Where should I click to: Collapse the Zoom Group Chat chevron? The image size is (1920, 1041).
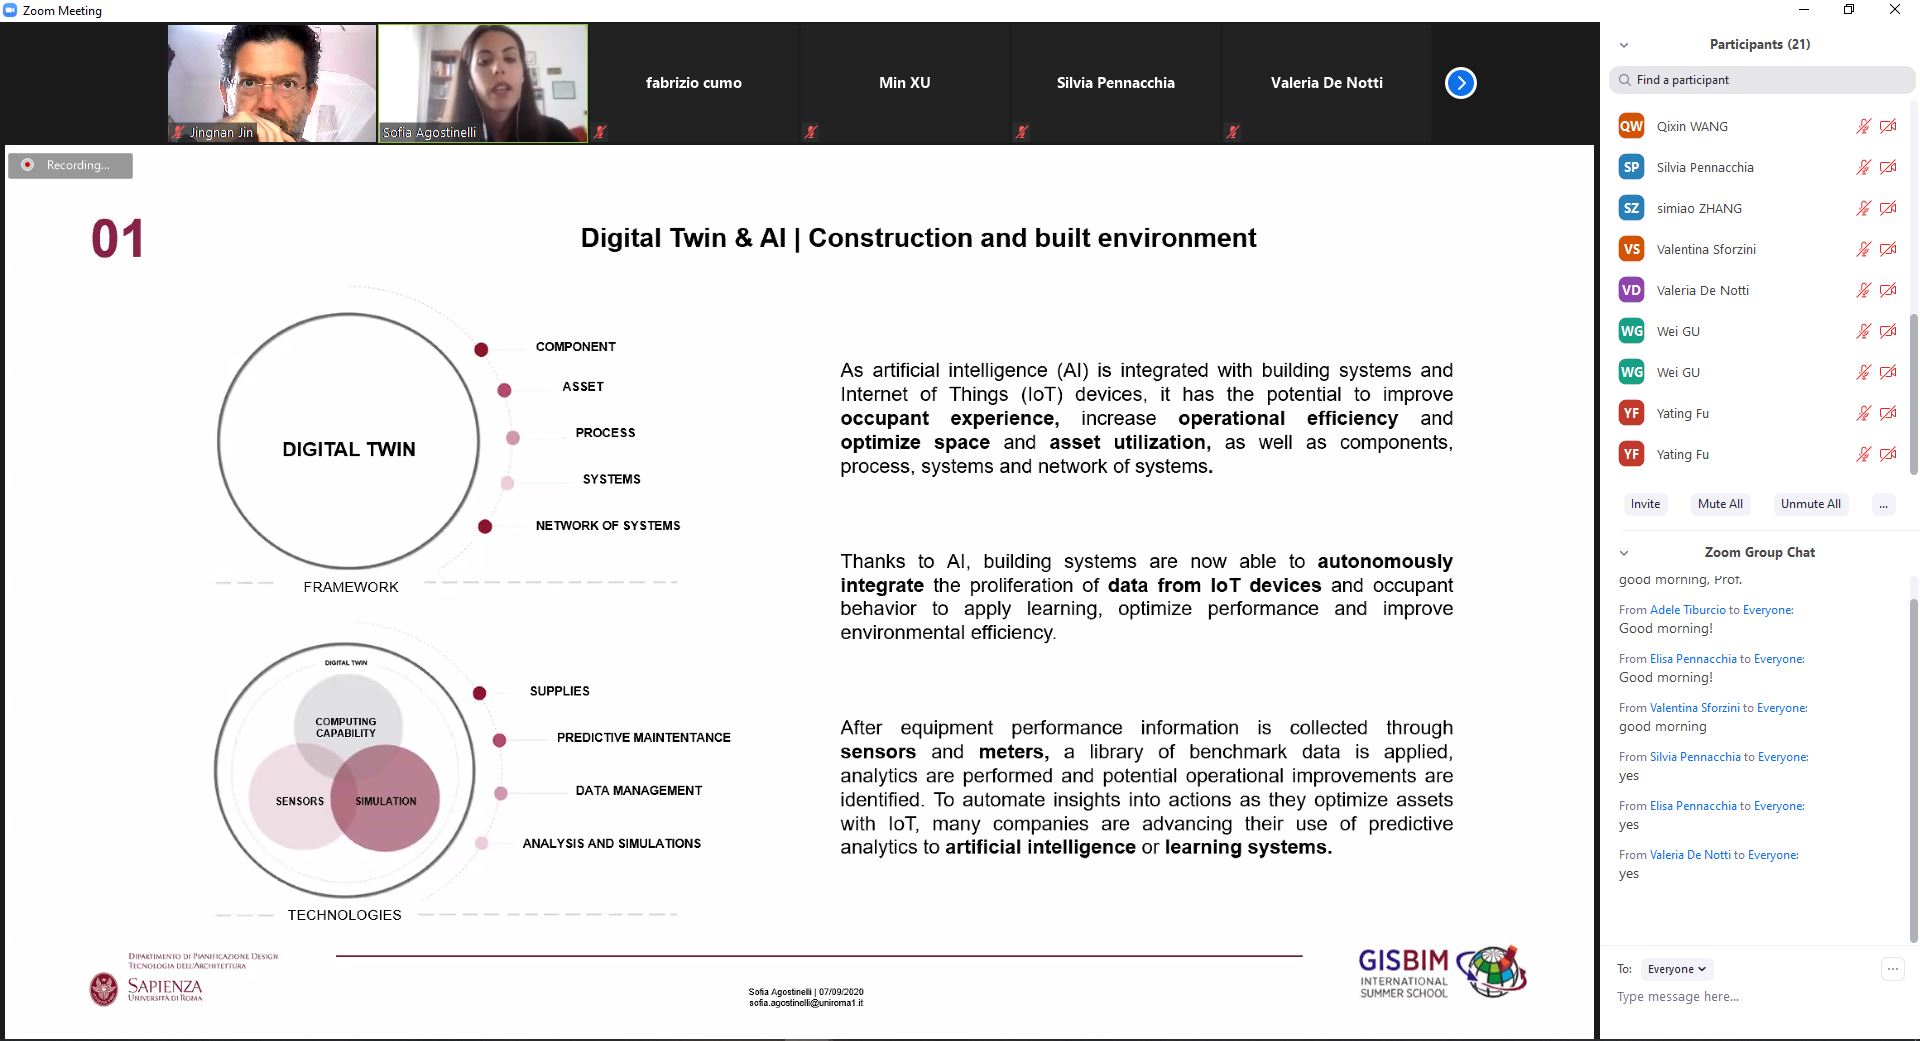point(1624,553)
